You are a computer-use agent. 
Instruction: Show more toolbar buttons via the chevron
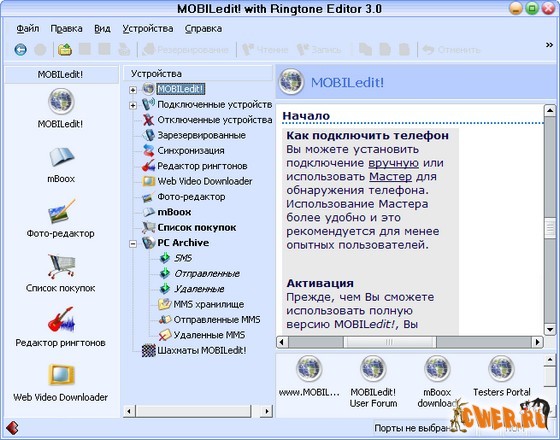click(x=549, y=45)
